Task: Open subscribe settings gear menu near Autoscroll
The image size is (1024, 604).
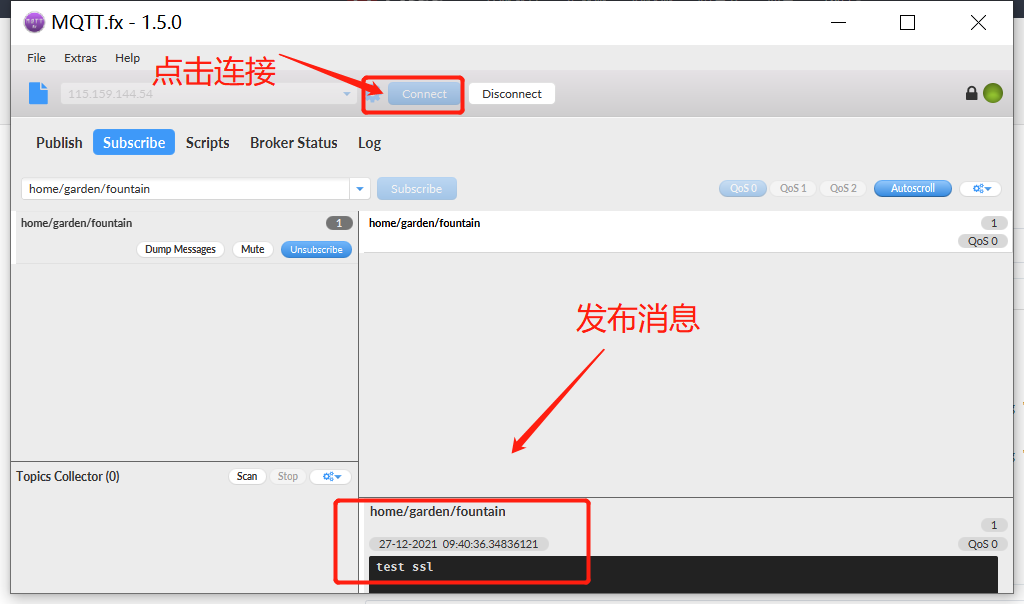Action: 981,189
